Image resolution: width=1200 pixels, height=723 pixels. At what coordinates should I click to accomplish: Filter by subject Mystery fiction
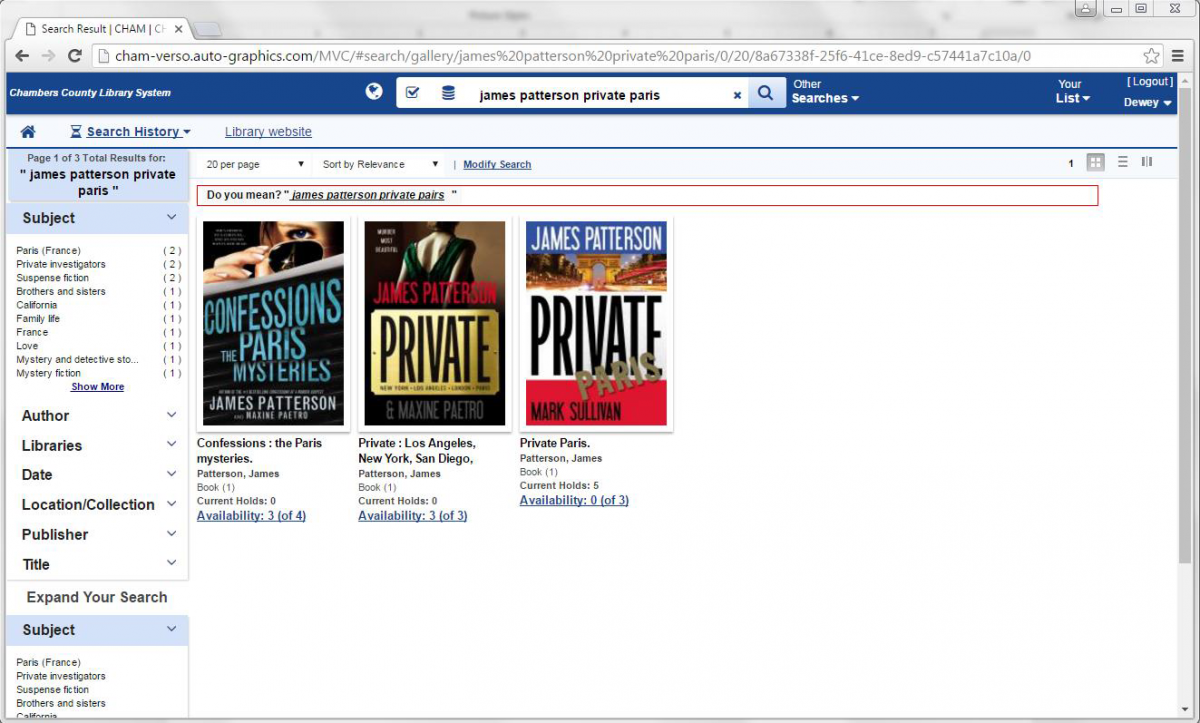click(x=49, y=373)
